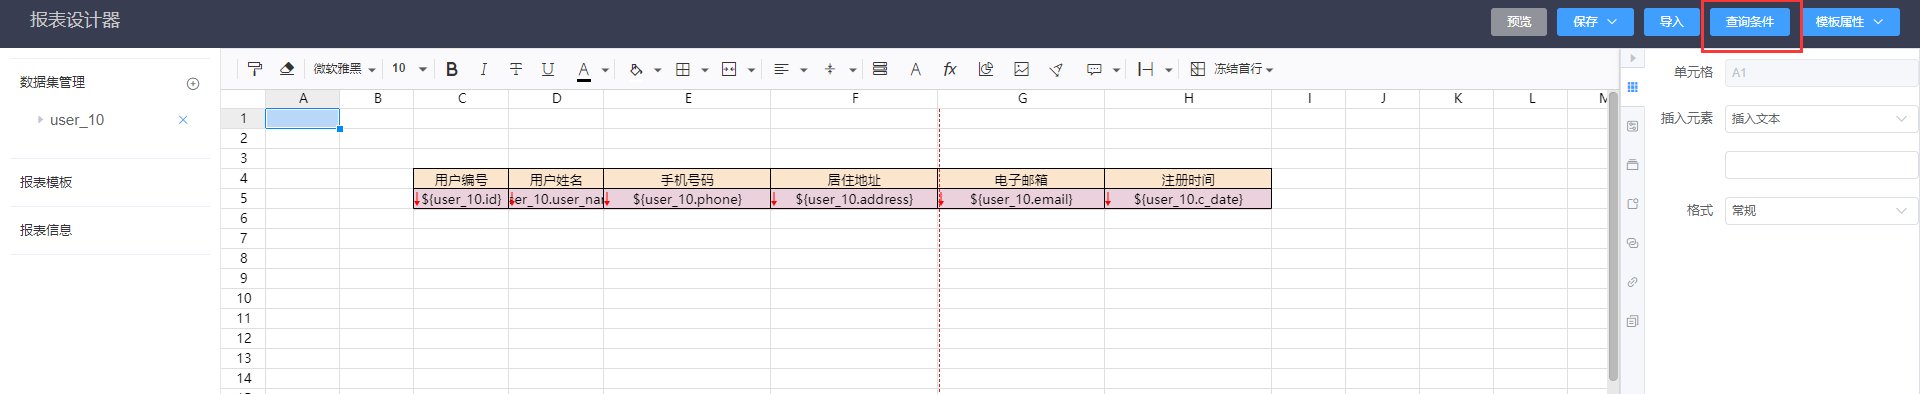
Task: Open the font size 10 dropdown
Action: [x=409, y=69]
